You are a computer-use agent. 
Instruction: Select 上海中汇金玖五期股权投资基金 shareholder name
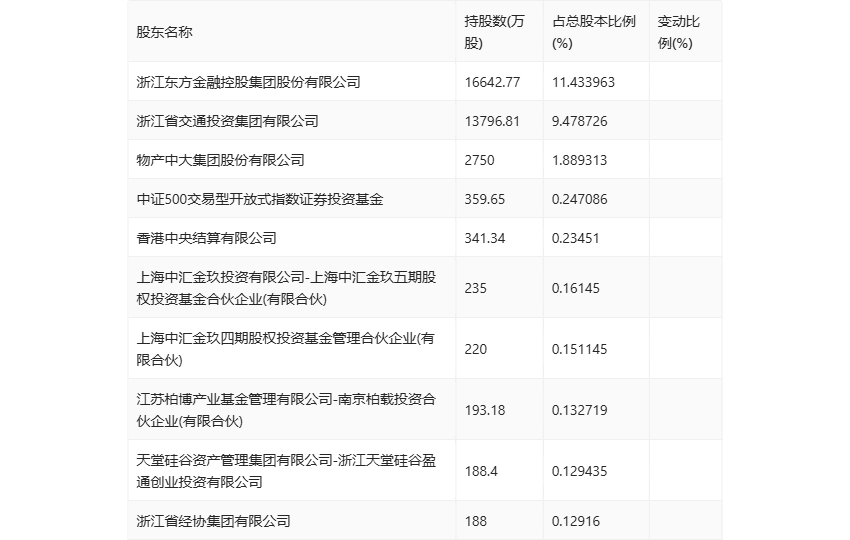[x=286, y=288]
